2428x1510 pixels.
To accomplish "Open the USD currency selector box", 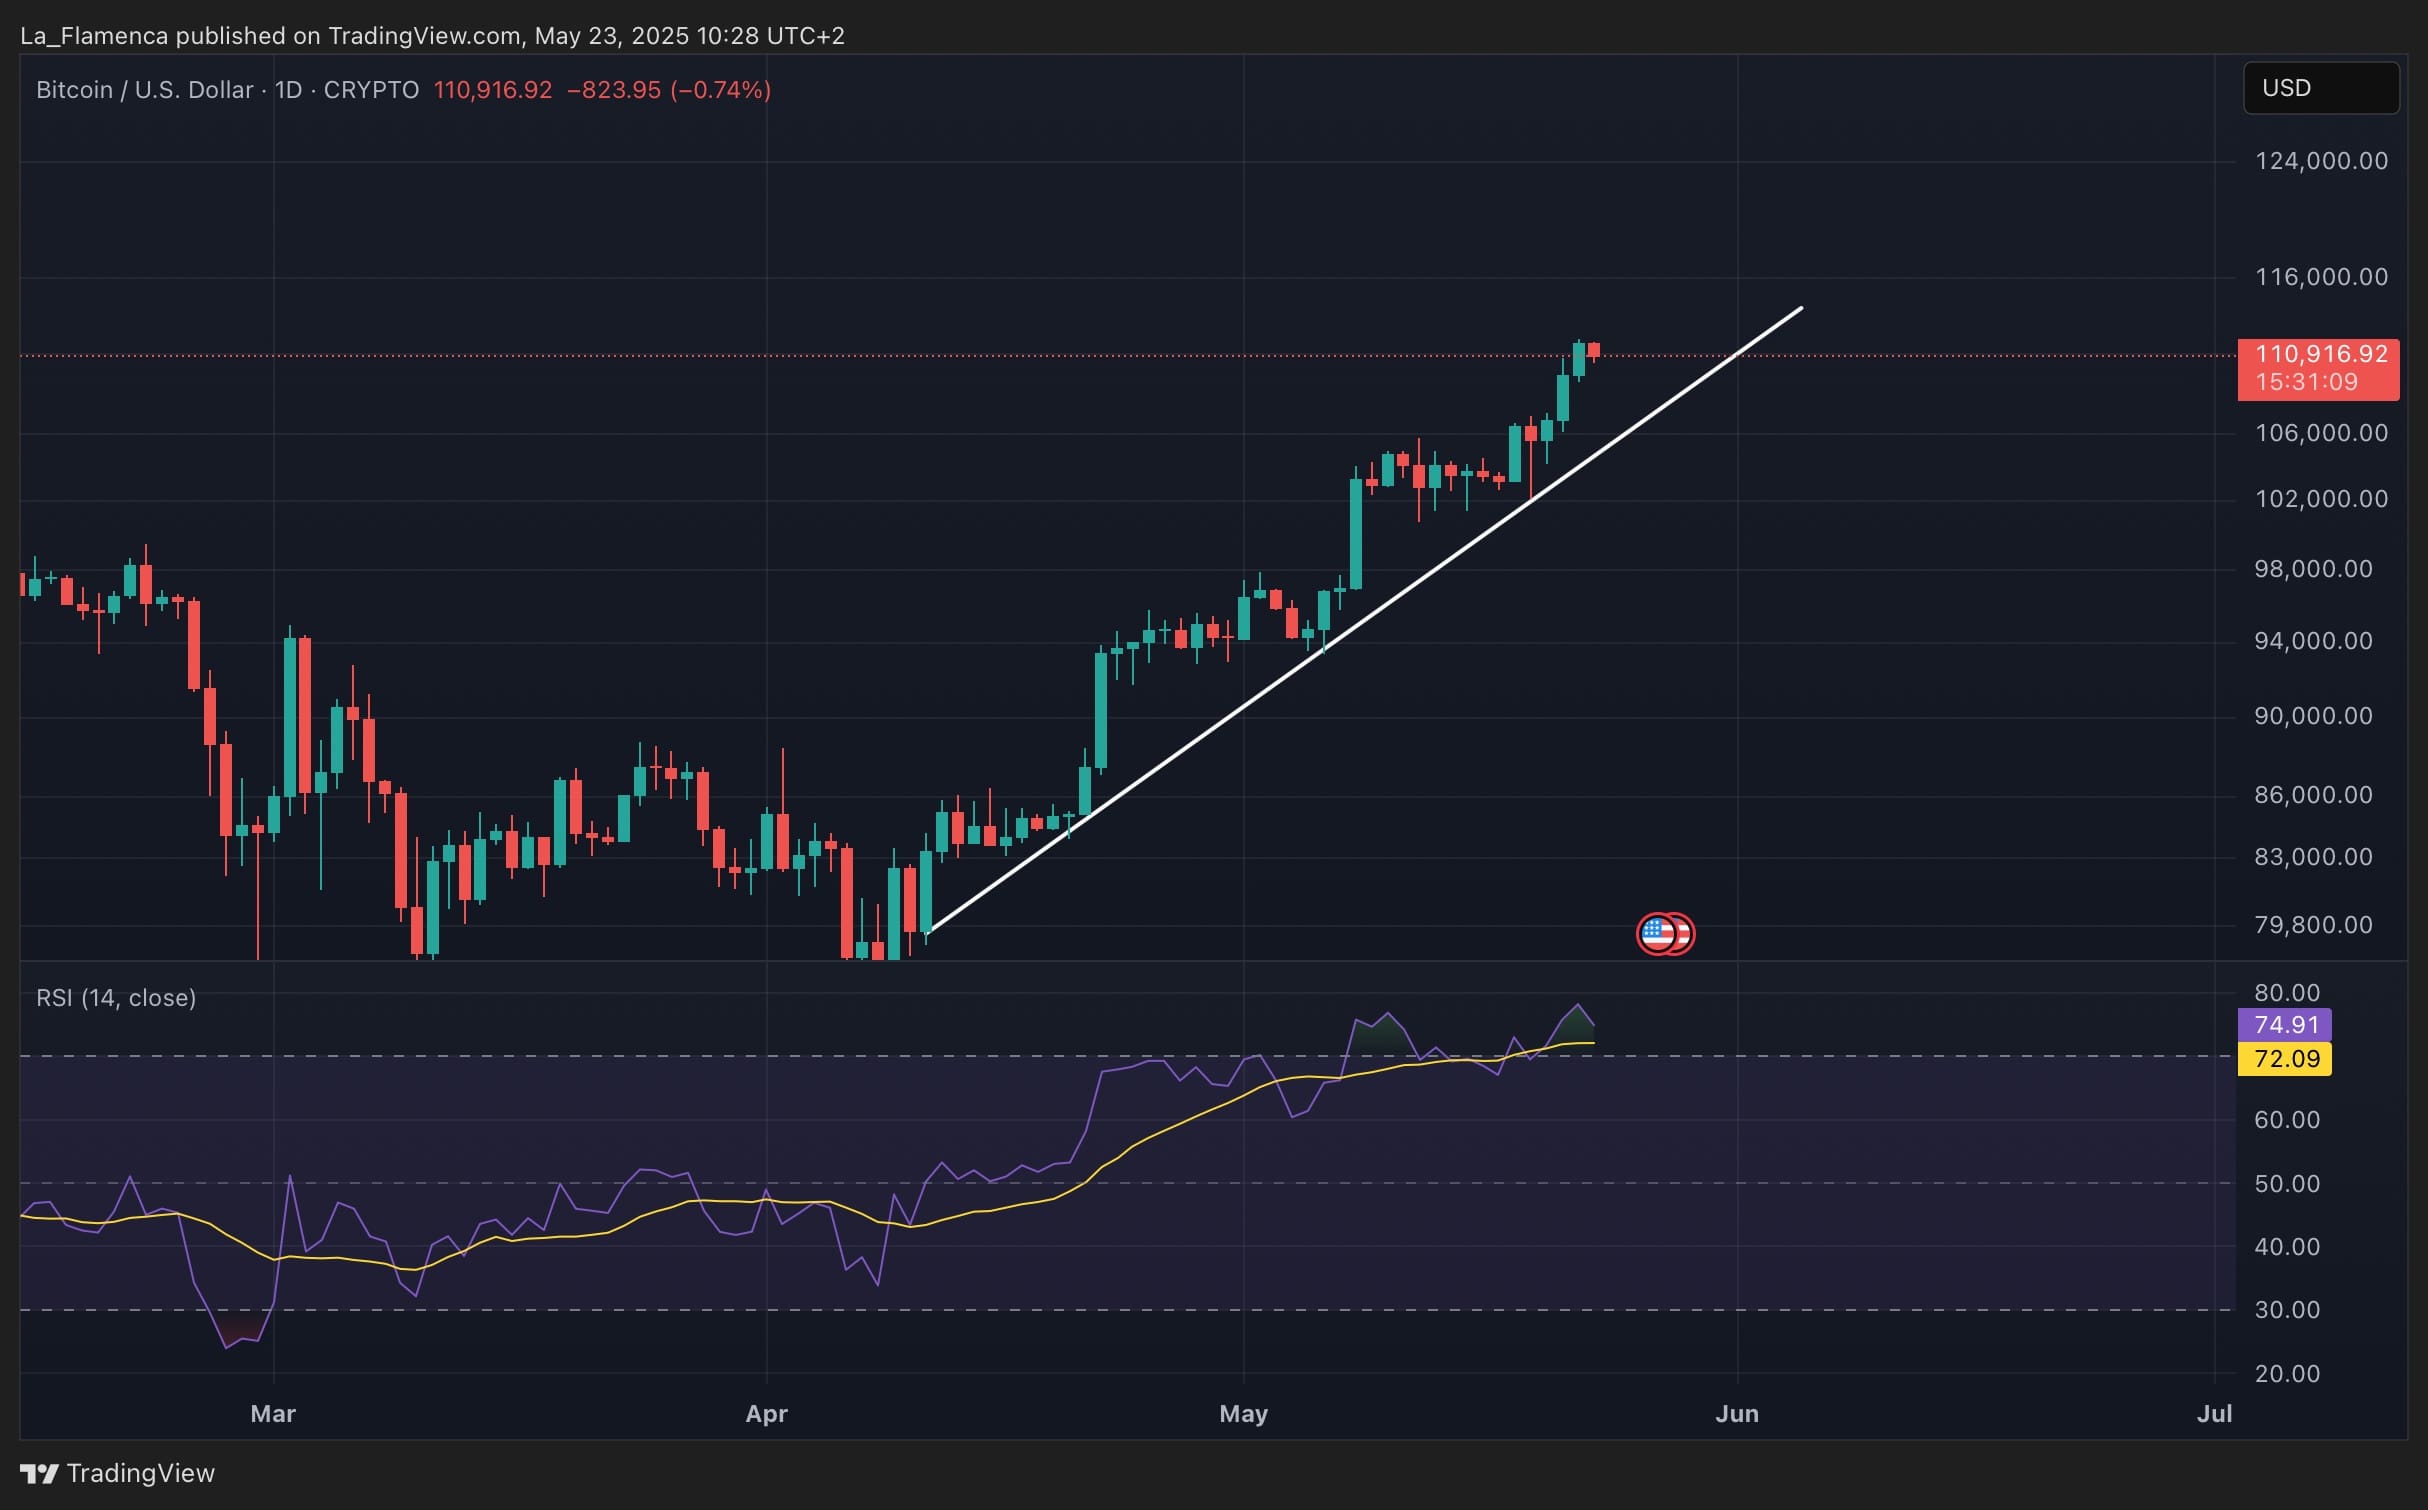I will pos(2321,88).
